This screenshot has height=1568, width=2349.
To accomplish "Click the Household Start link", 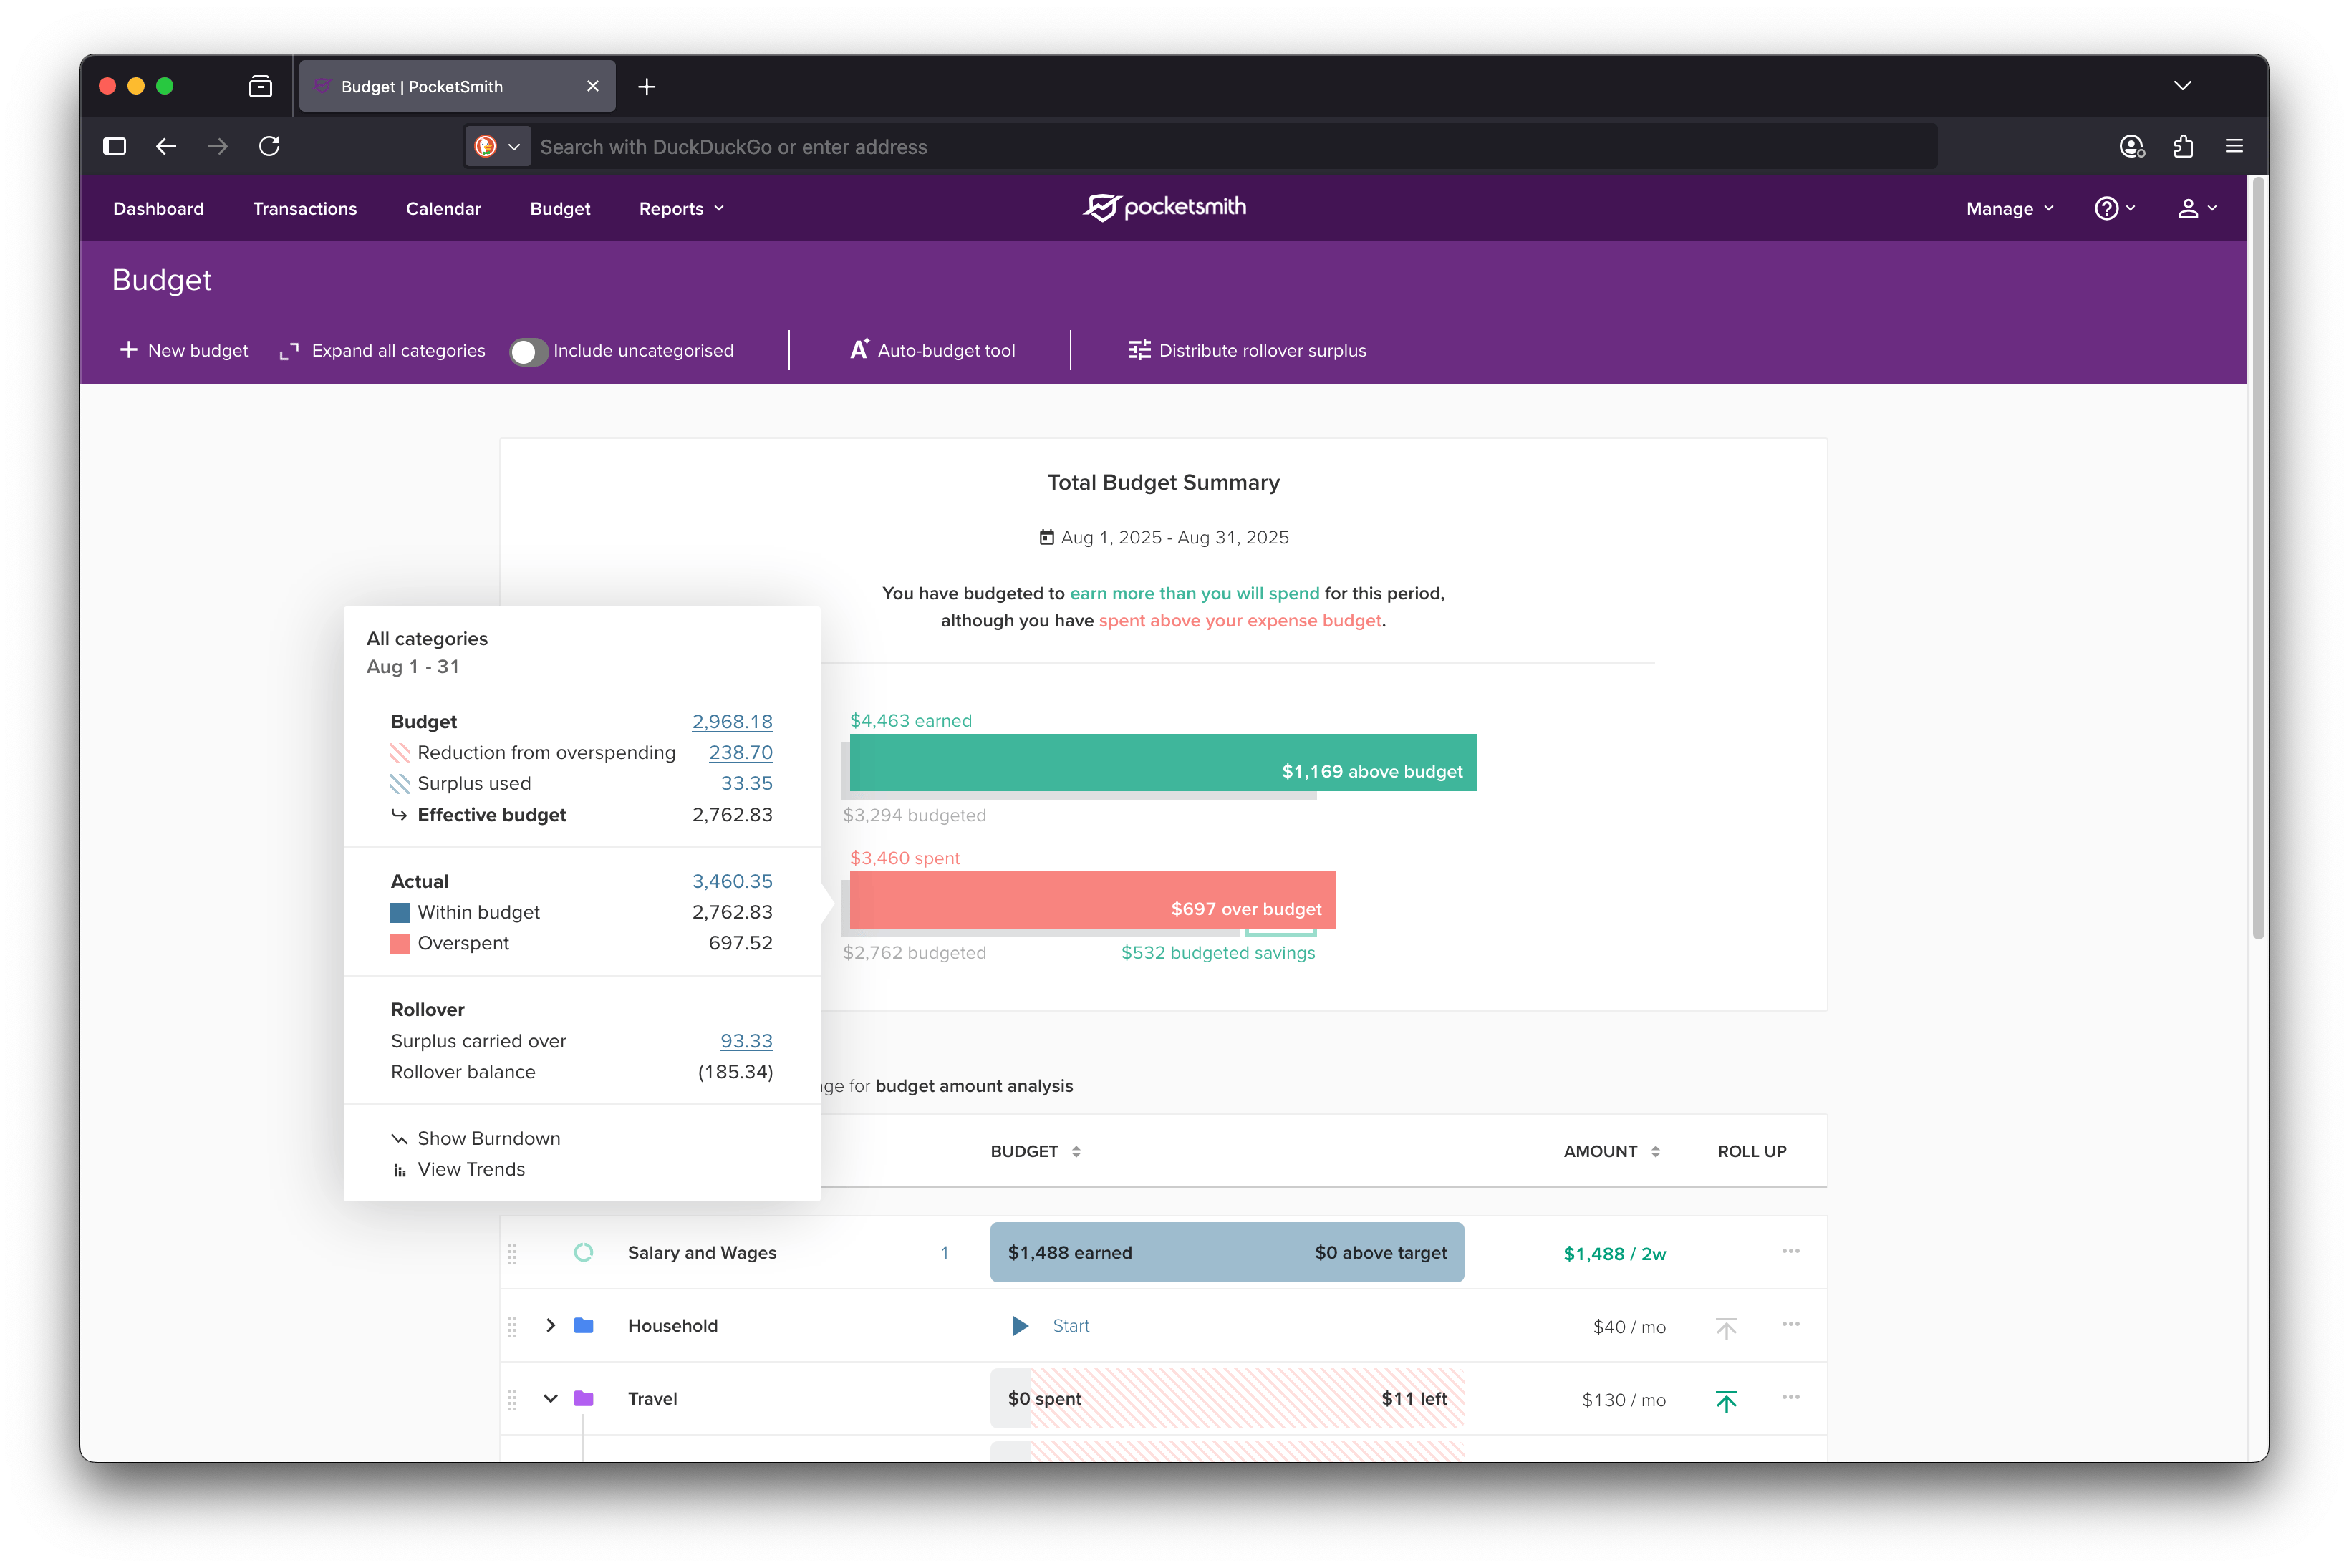I will click(x=1070, y=1325).
